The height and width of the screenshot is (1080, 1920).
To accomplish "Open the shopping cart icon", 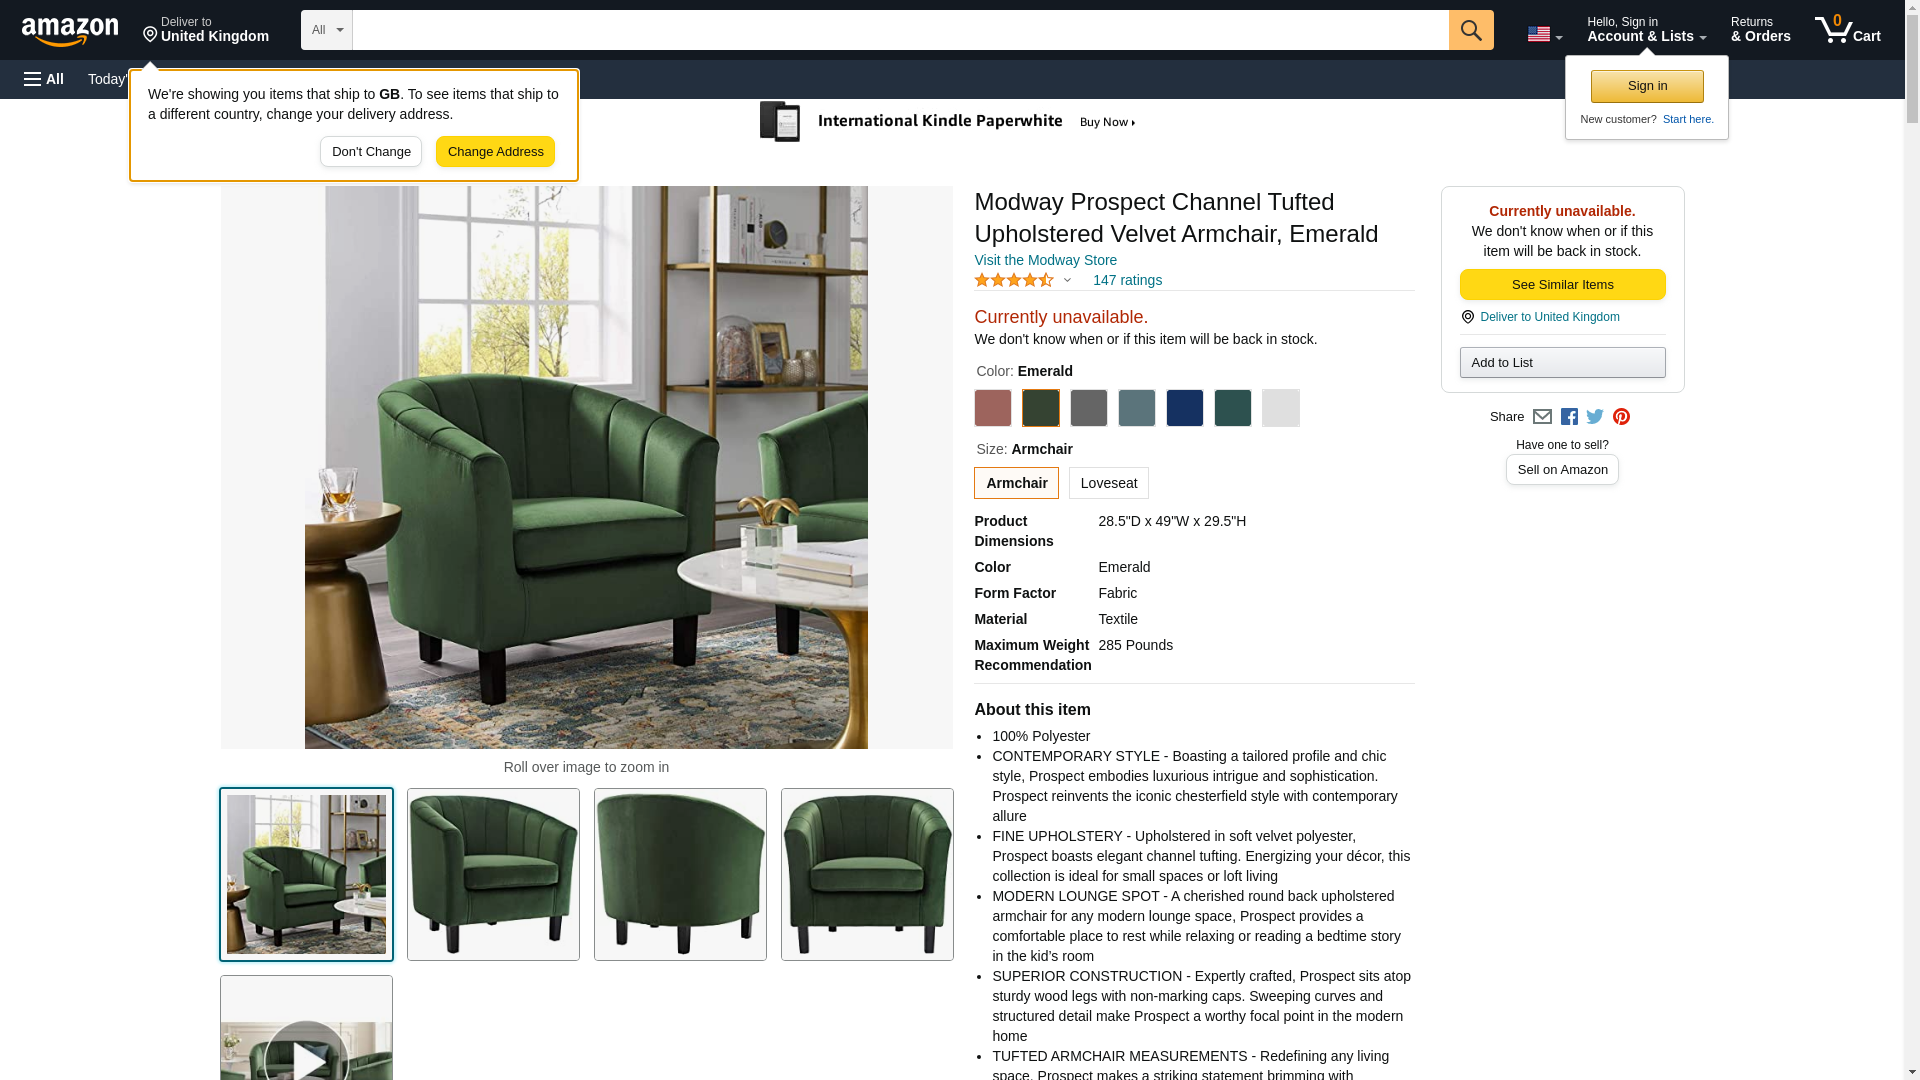I will (x=1847, y=30).
